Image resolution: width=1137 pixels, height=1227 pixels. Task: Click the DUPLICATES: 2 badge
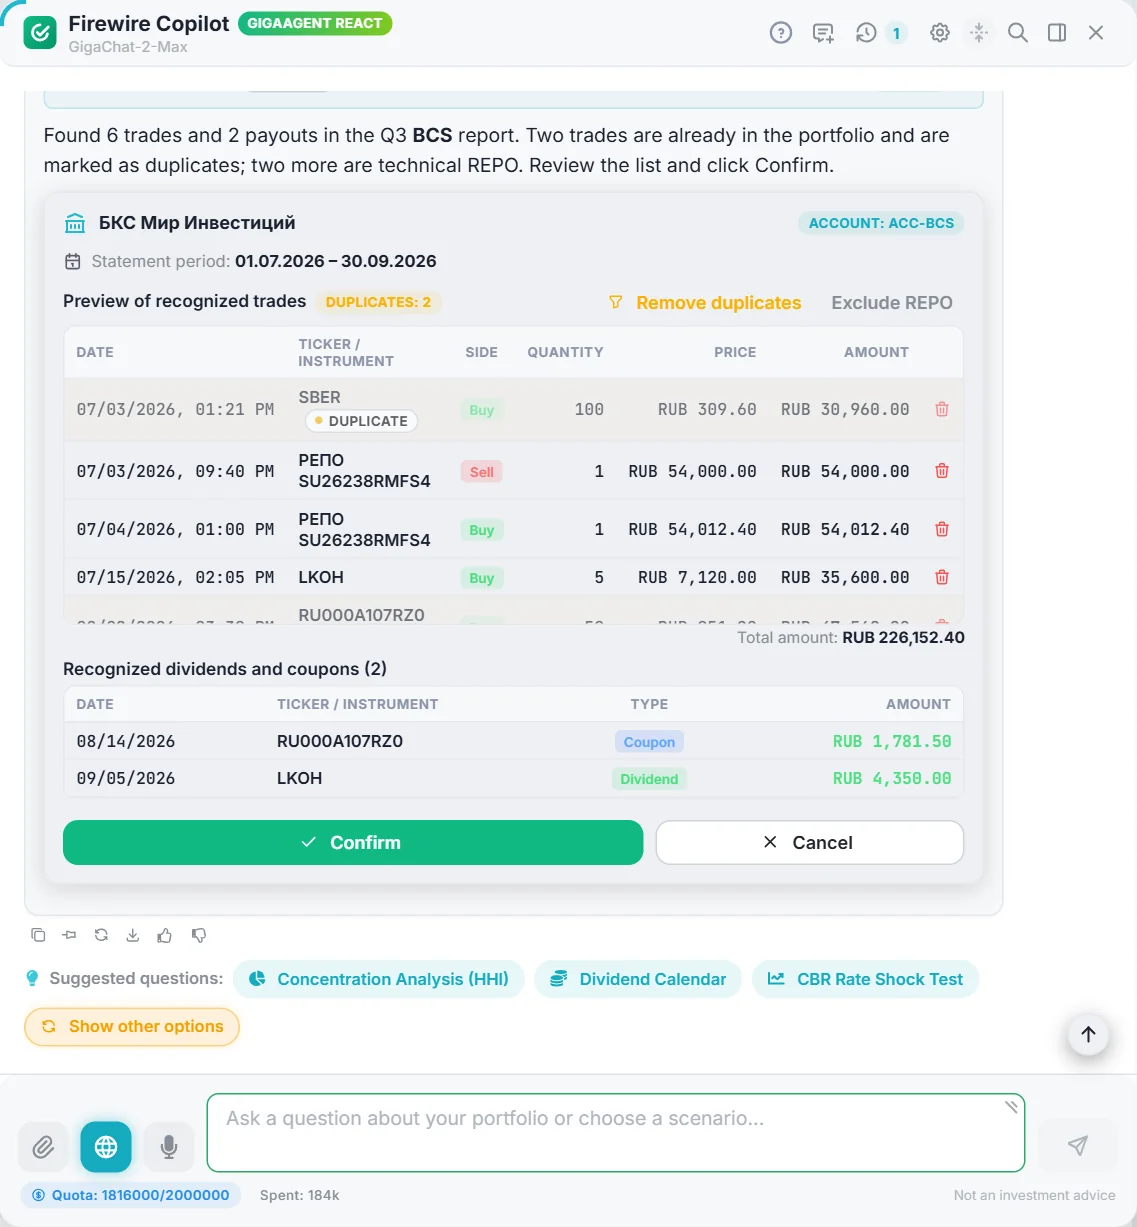pos(378,302)
